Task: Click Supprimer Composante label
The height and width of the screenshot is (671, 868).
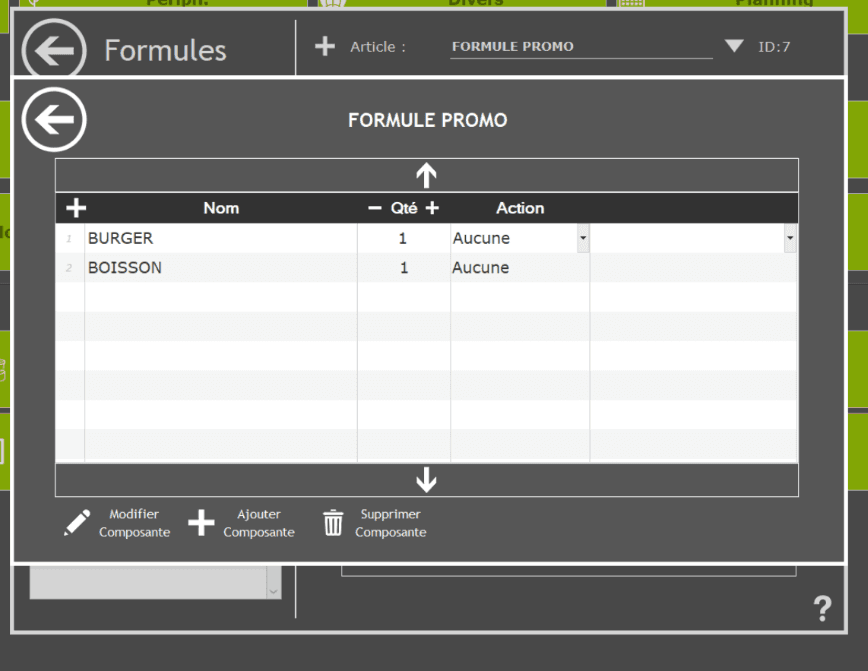Action: pyautogui.click(x=391, y=523)
